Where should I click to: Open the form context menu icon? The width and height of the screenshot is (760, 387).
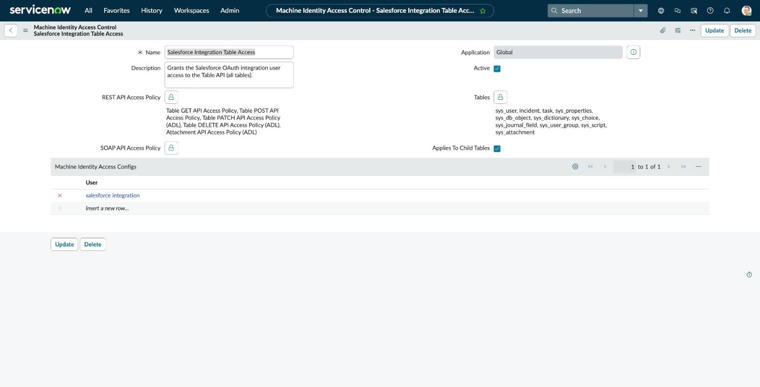coord(25,30)
